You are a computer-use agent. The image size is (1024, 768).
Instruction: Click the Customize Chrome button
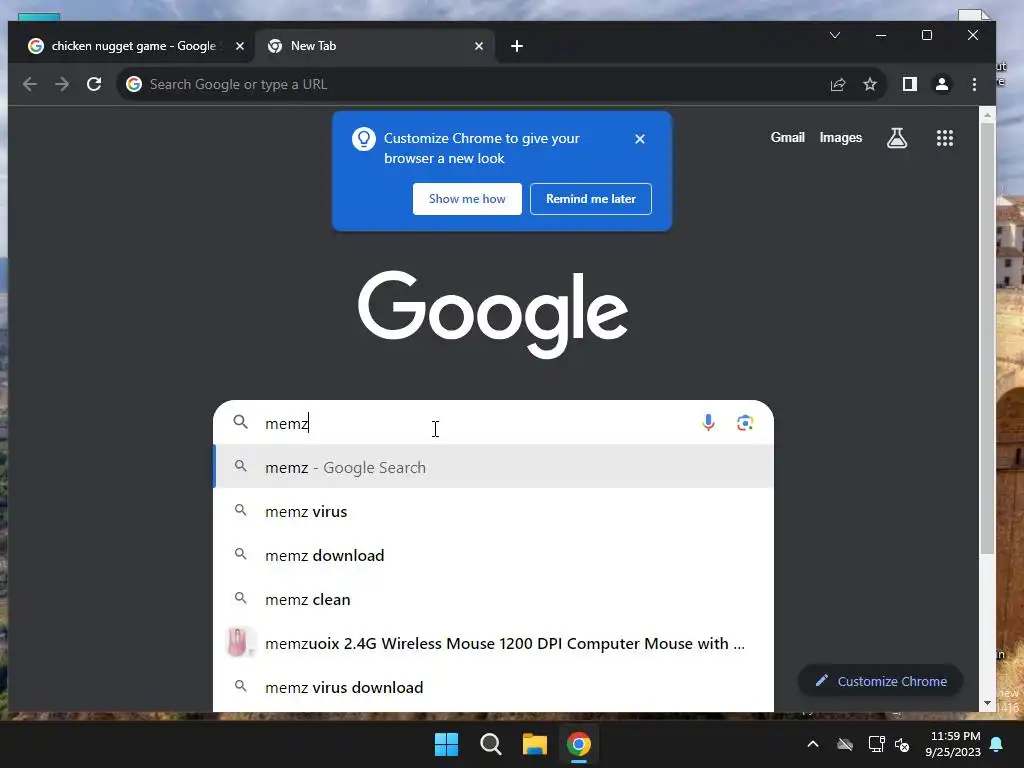[880, 681]
